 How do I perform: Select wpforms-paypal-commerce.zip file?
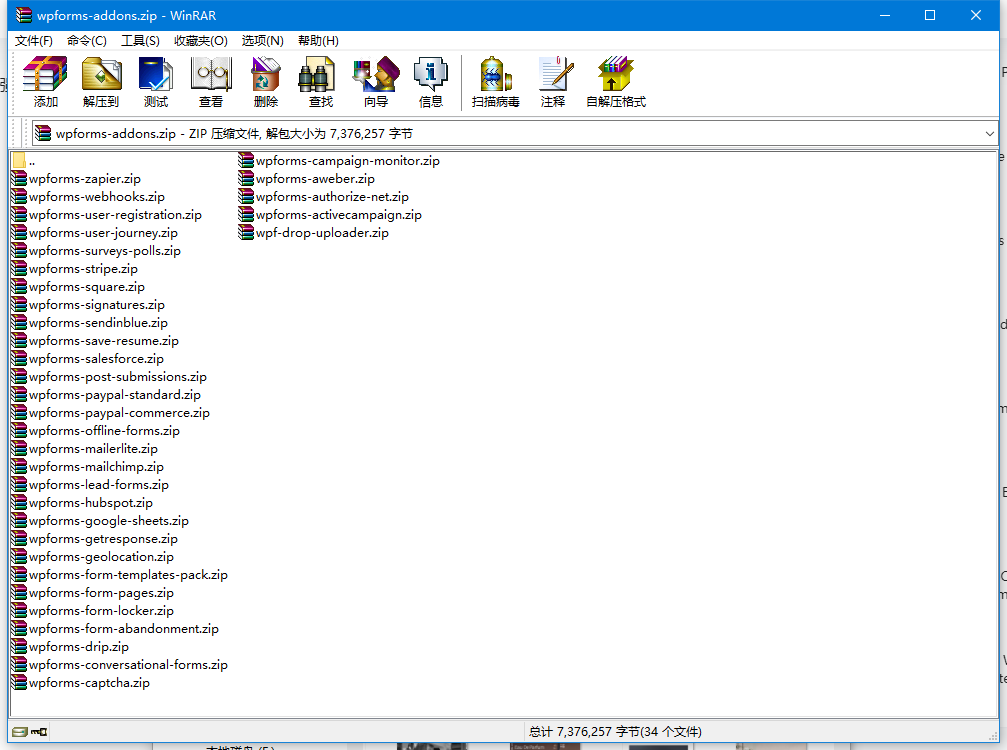111,413
